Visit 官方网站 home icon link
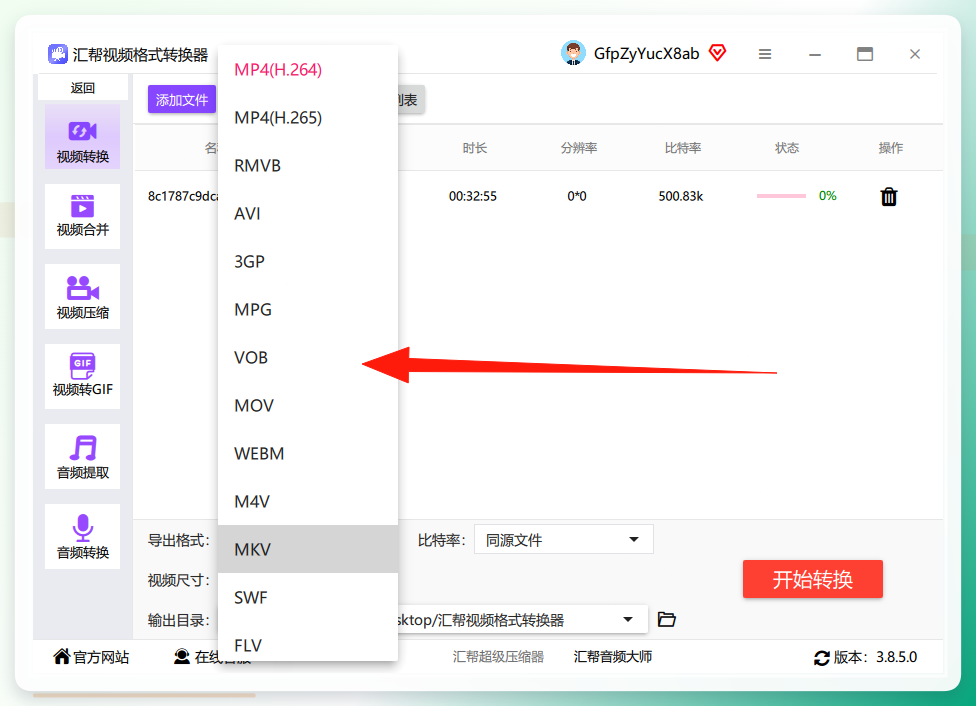The width and height of the screenshot is (976, 706). tap(92, 657)
